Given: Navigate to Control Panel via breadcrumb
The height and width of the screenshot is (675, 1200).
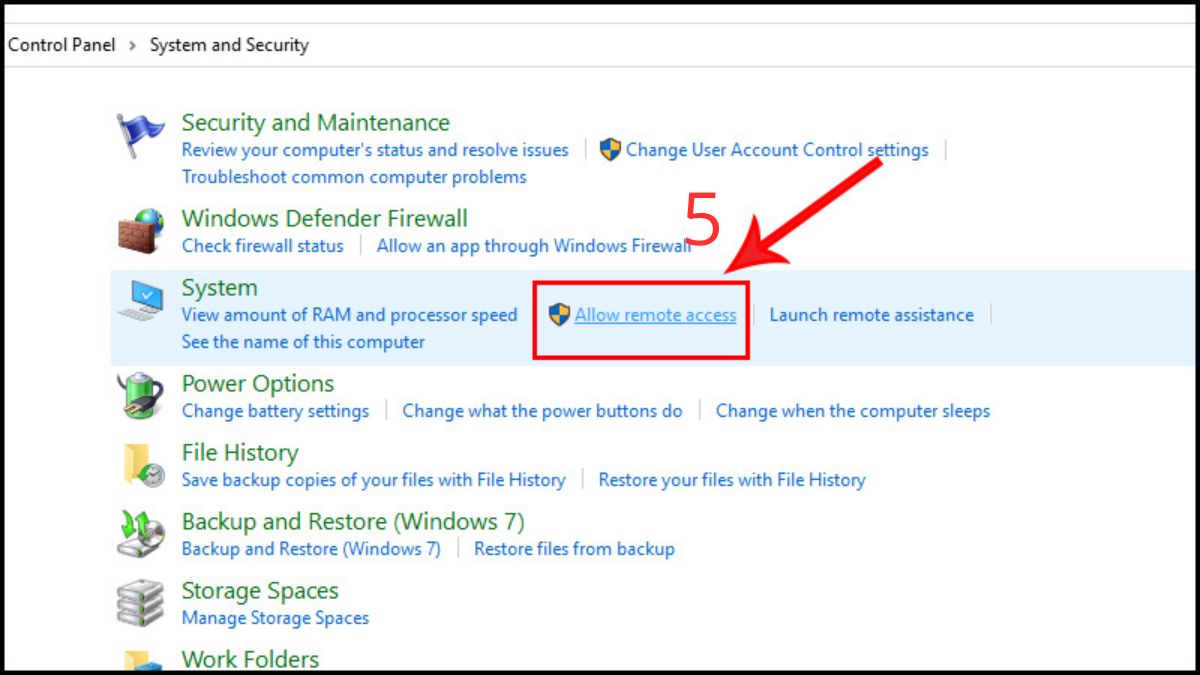Looking at the screenshot, I should point(62,44).
